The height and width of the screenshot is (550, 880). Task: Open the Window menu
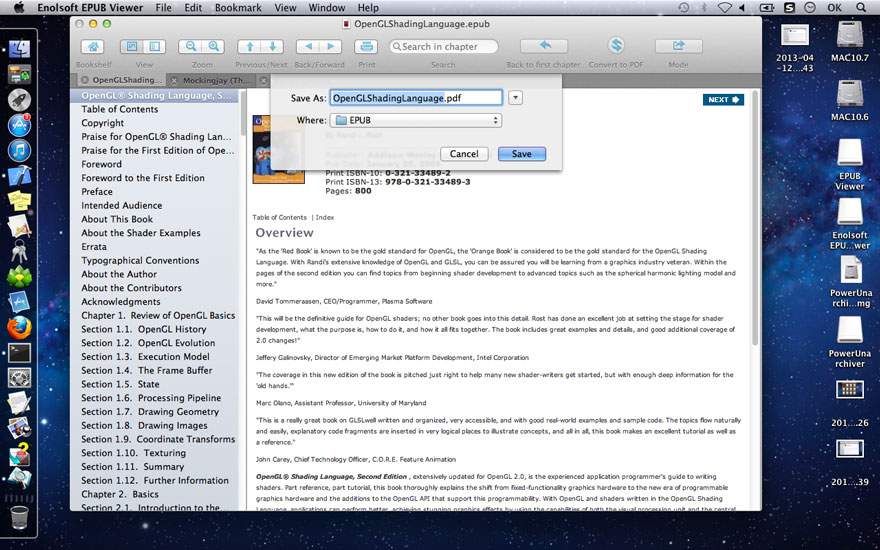point(327,8)
